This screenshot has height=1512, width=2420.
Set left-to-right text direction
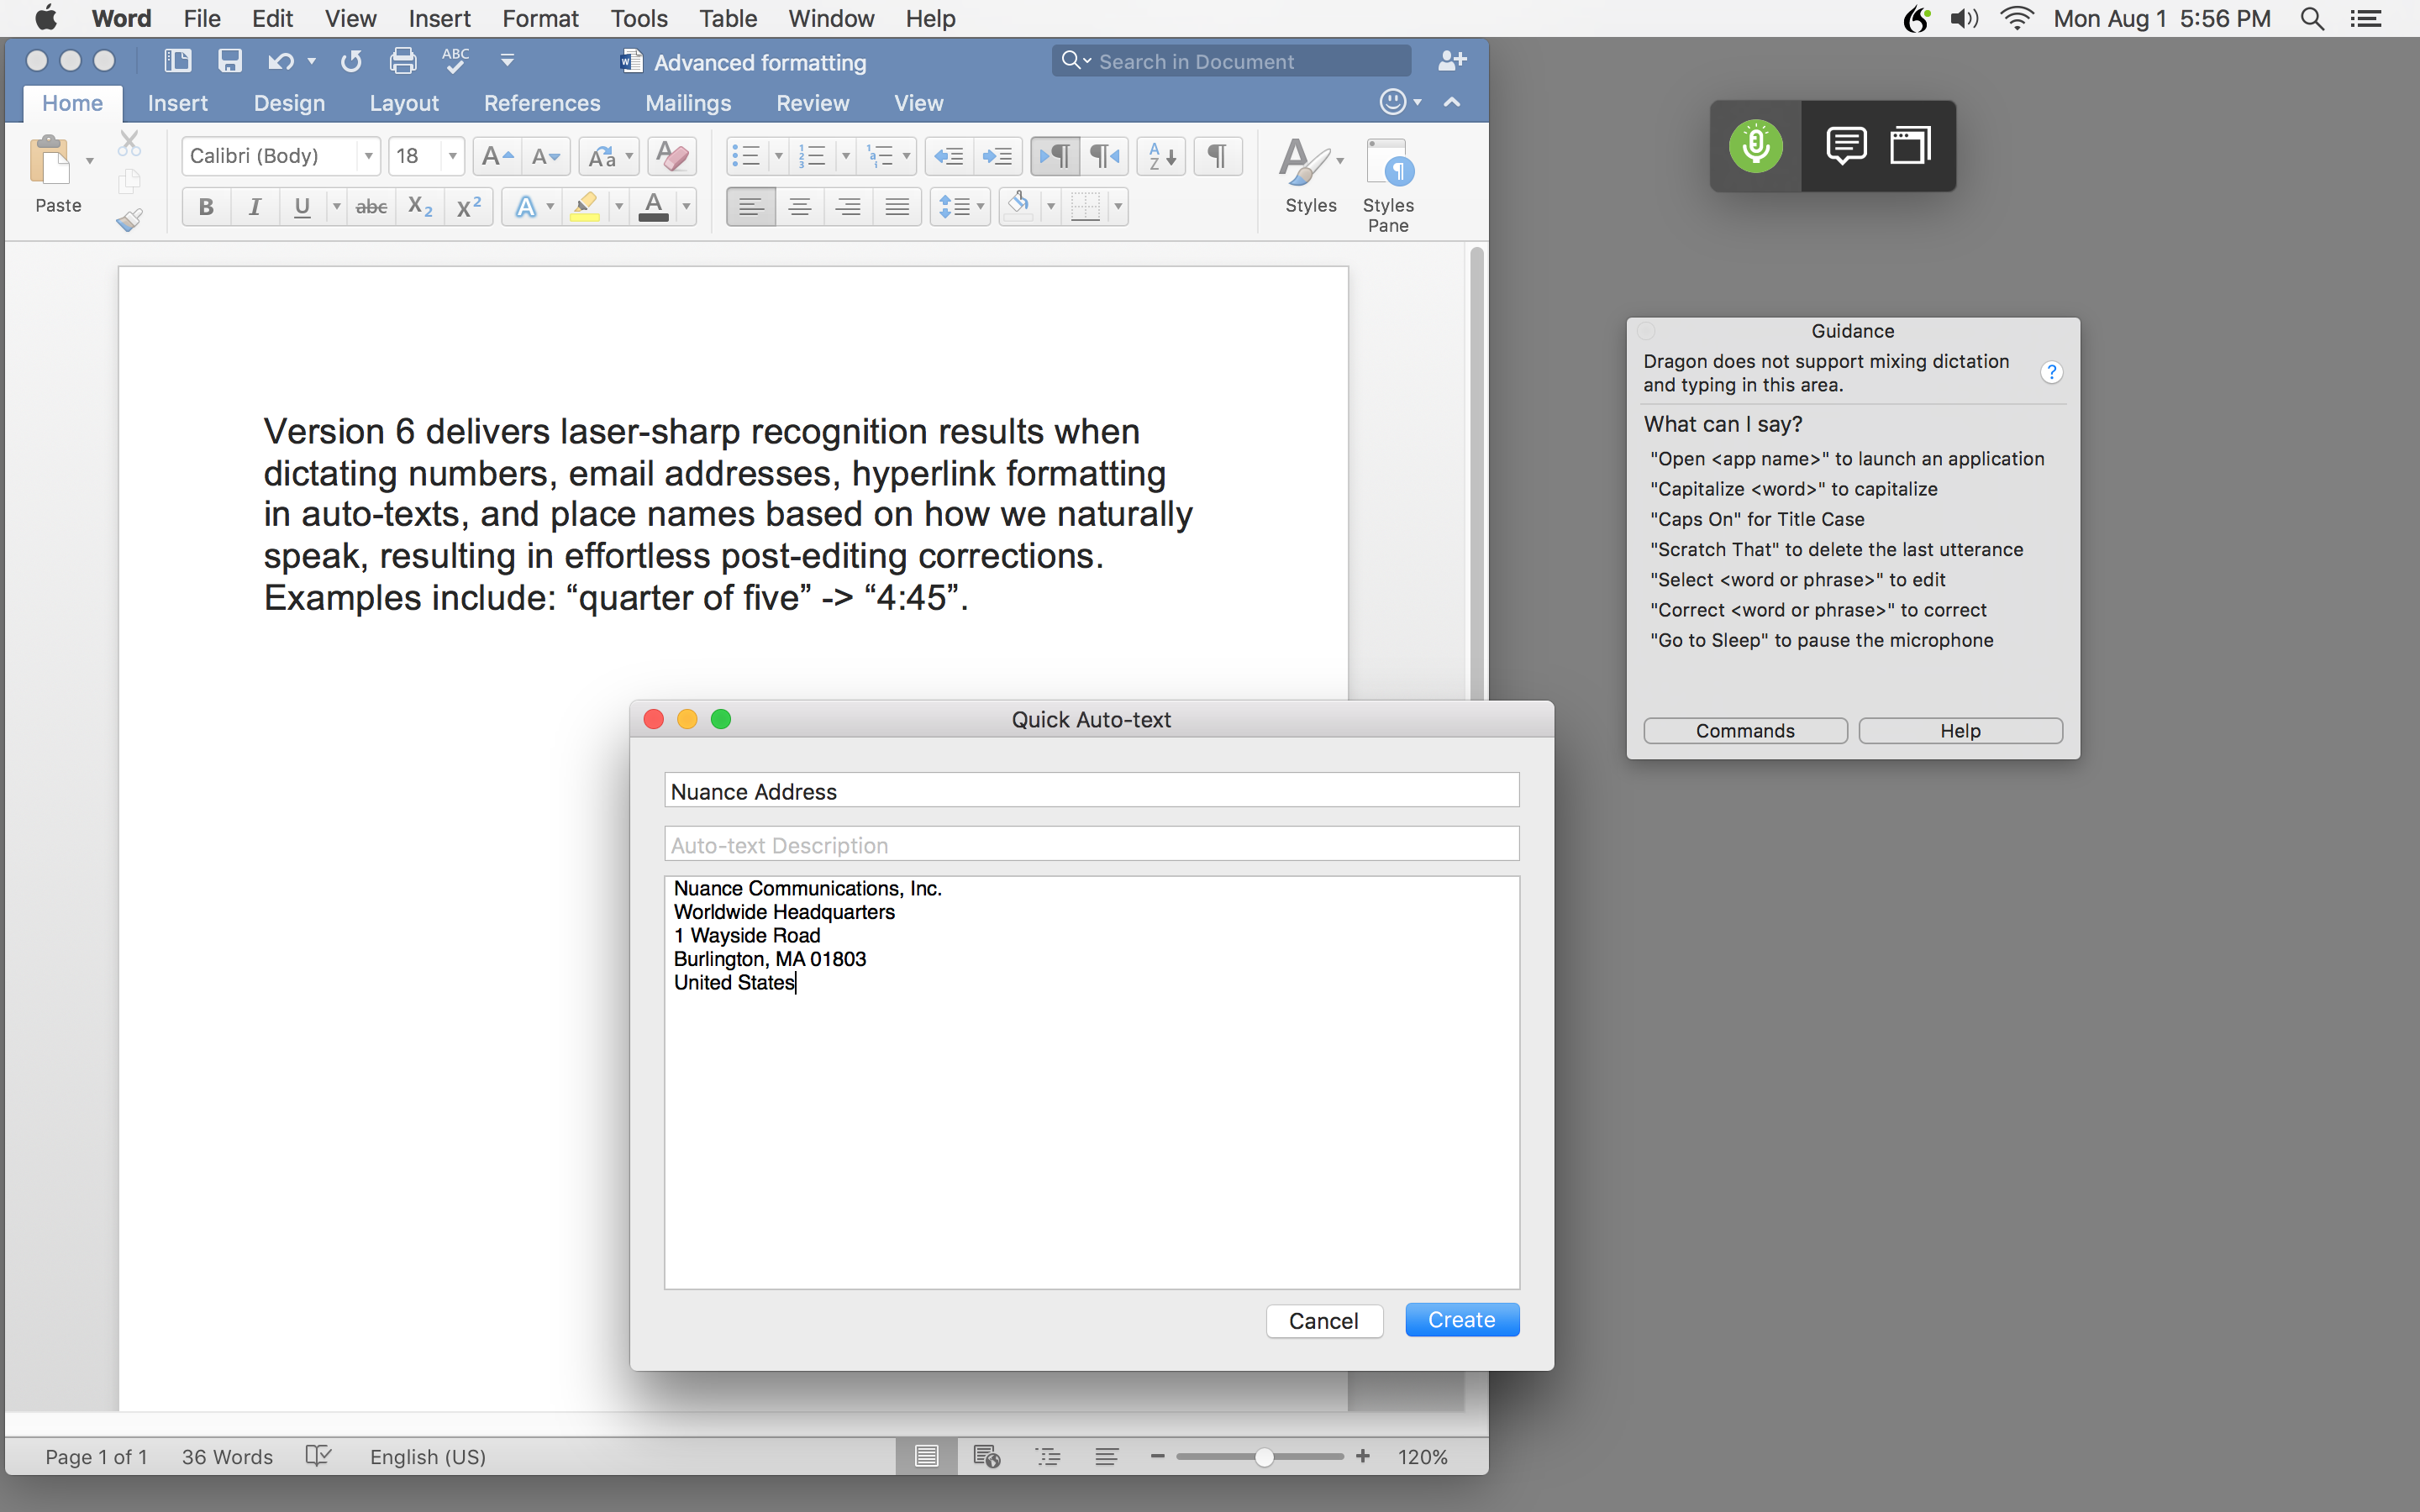tap(1055, 156)
